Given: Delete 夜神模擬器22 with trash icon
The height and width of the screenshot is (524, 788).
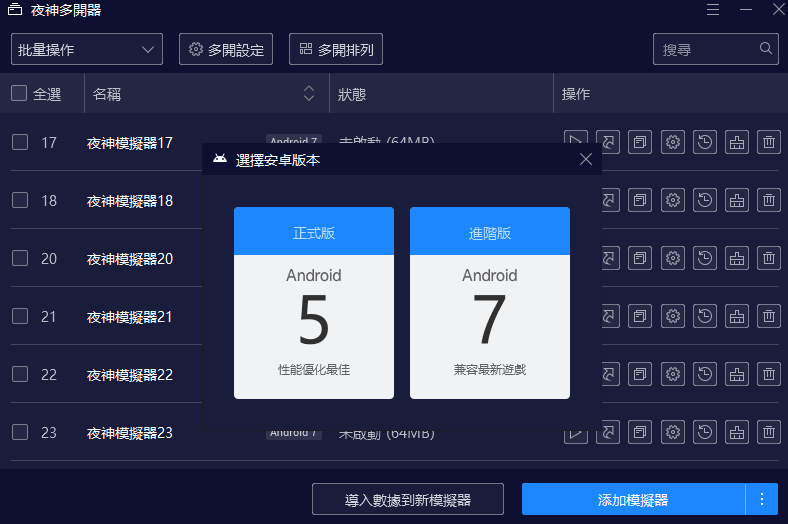Looking at the screenshot, I should [x=769, y=374].
